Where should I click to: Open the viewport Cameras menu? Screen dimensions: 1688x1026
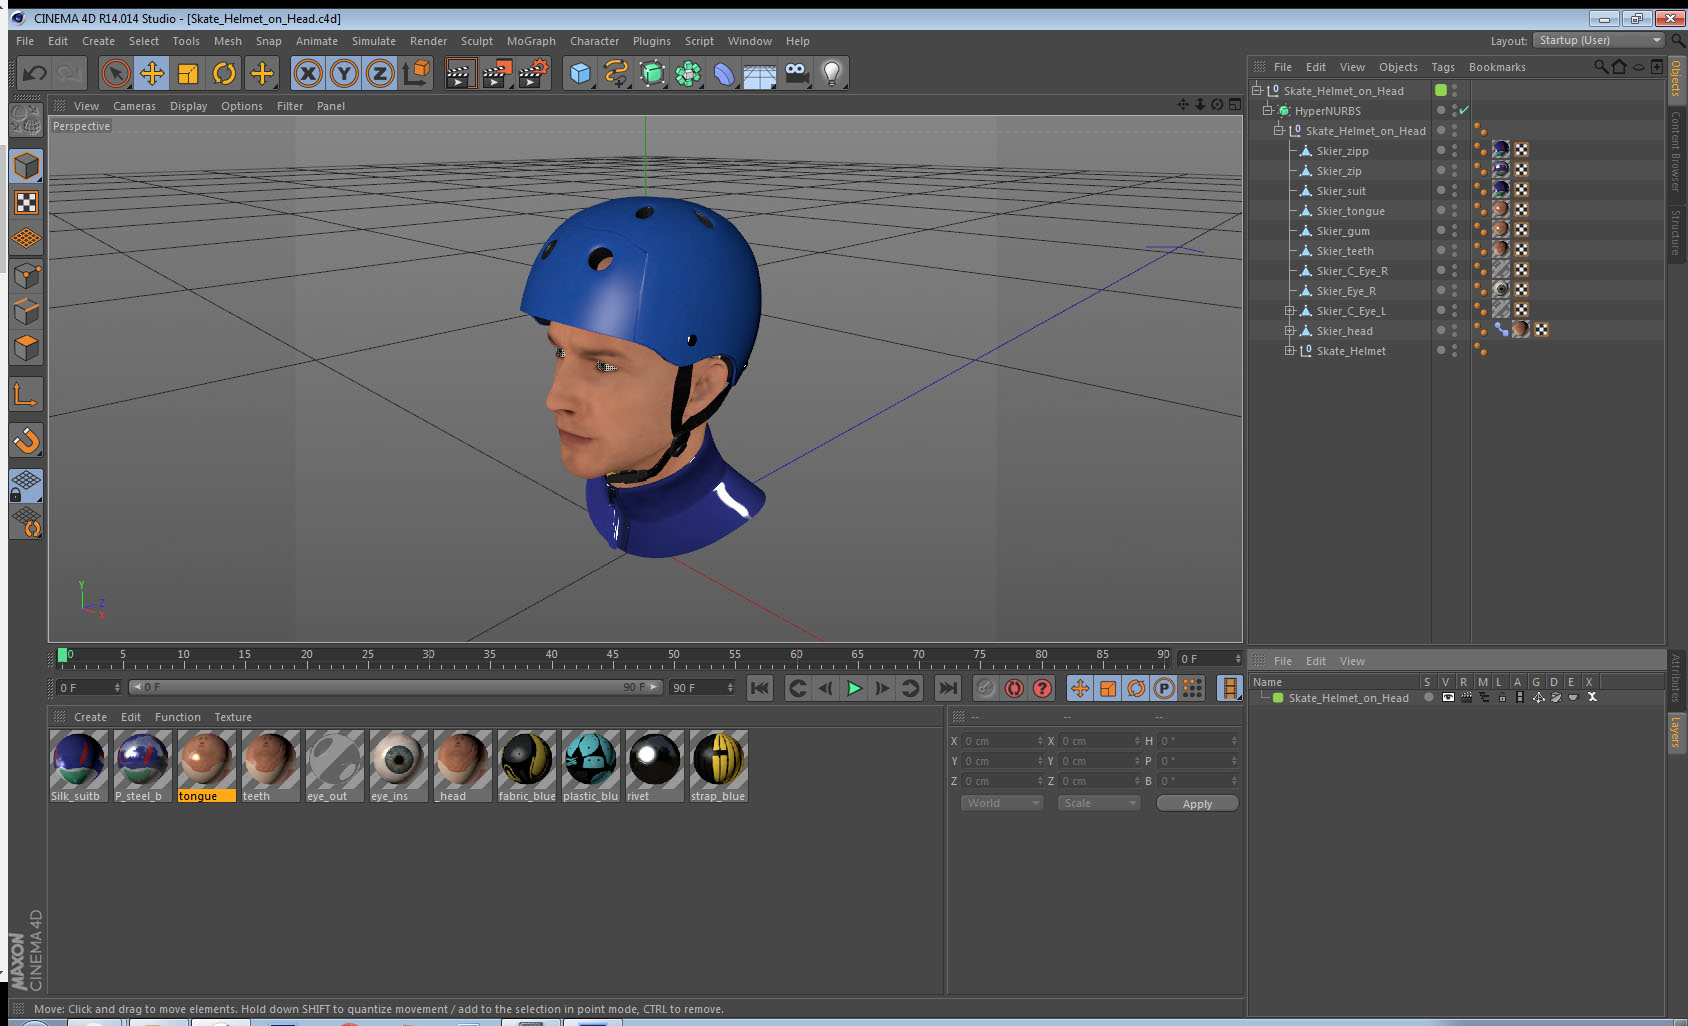pyautogui.click(x=134, y=106)
